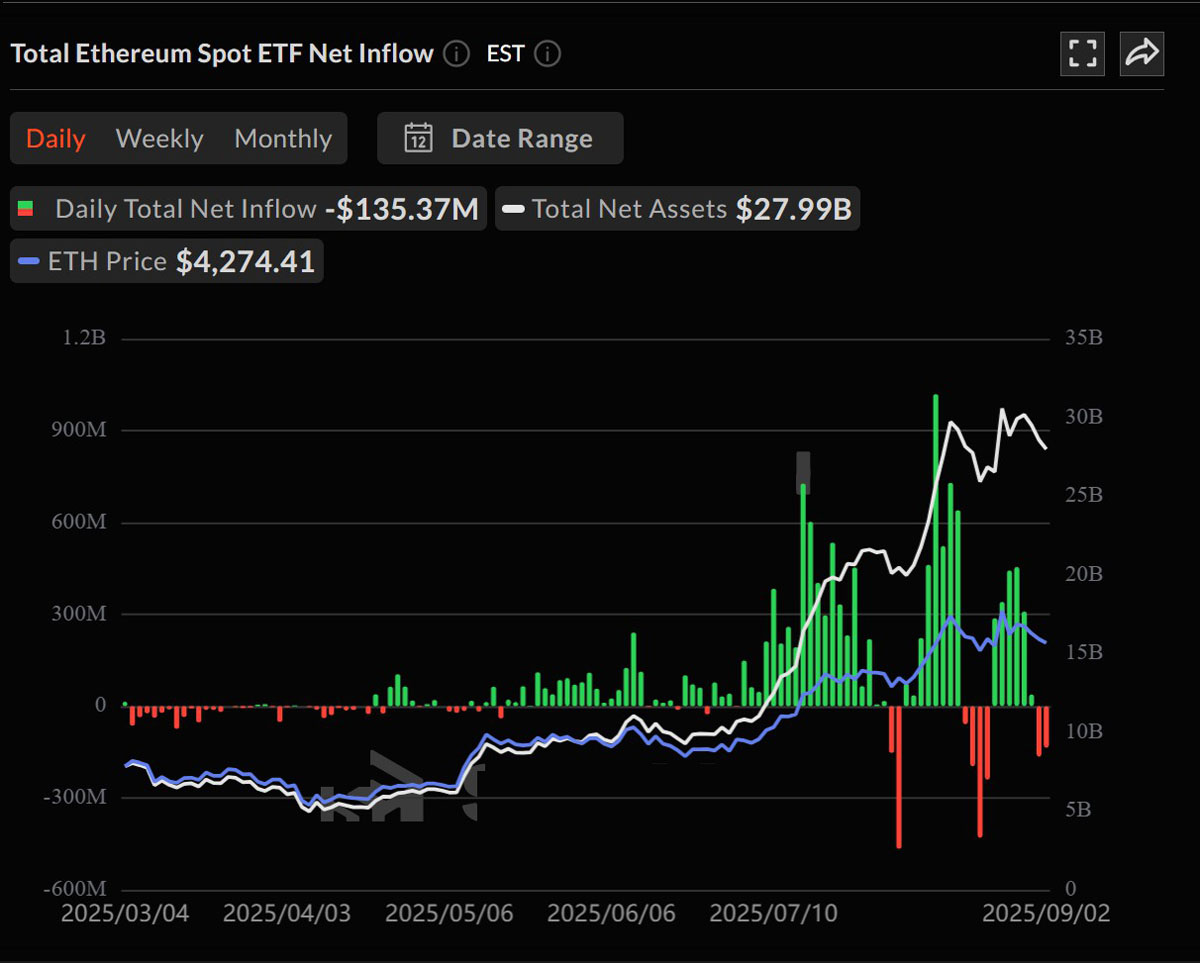Select the Daily tab
The height and width of the screenshot is (963, 1200).
pos(55,138)
